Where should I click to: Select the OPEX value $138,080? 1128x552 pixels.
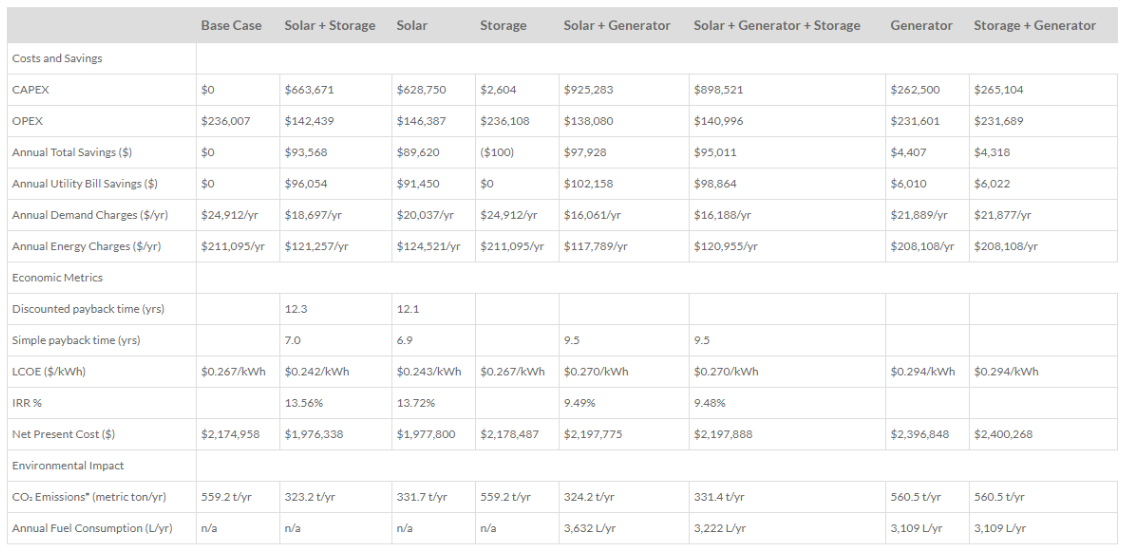588,121
